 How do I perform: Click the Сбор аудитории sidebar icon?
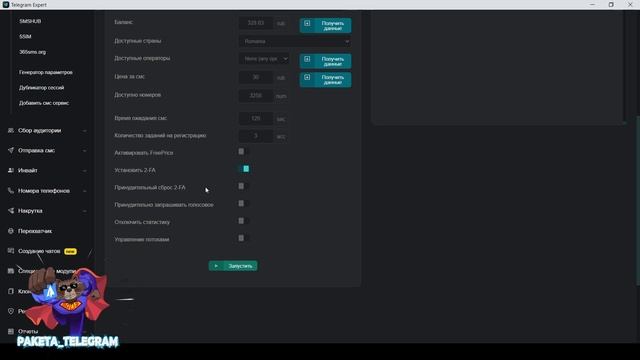[11, 130]
